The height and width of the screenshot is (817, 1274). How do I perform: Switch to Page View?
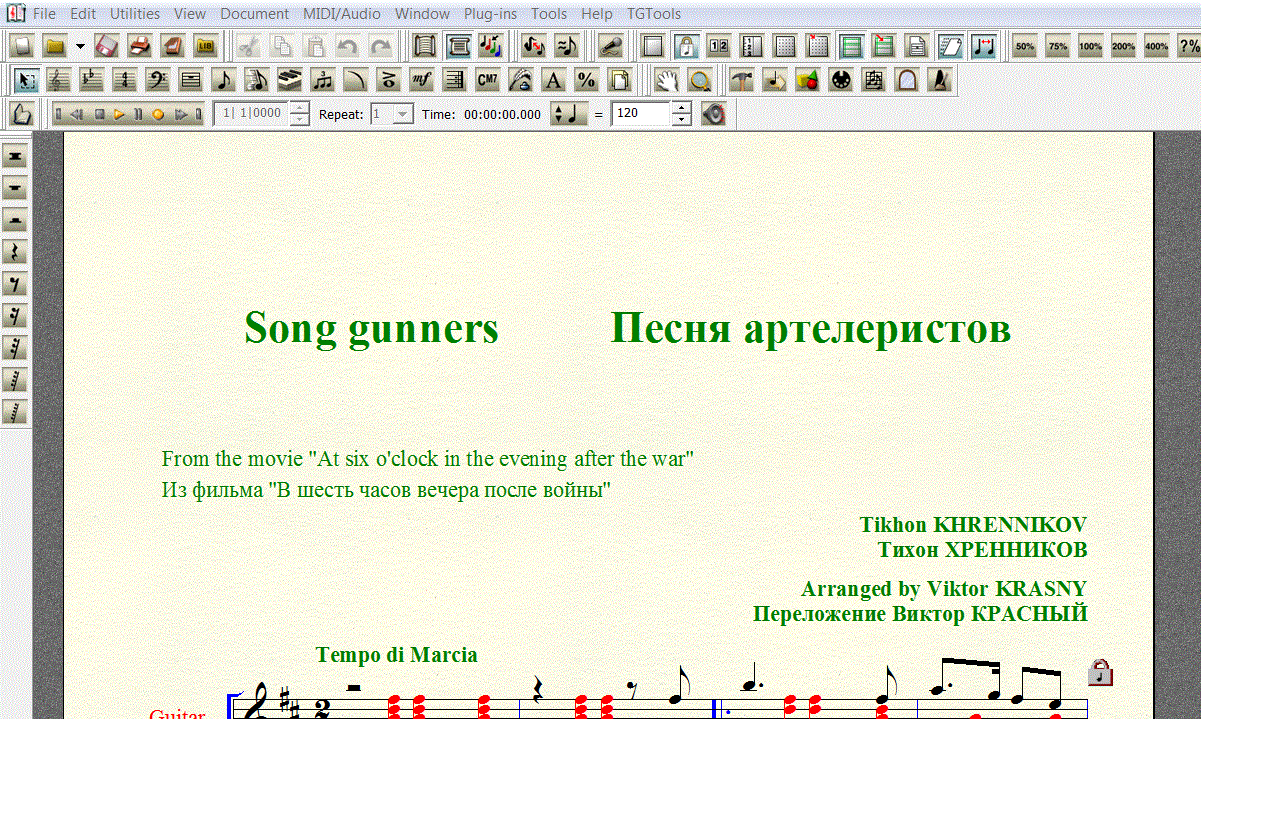(x=457, y=46)
